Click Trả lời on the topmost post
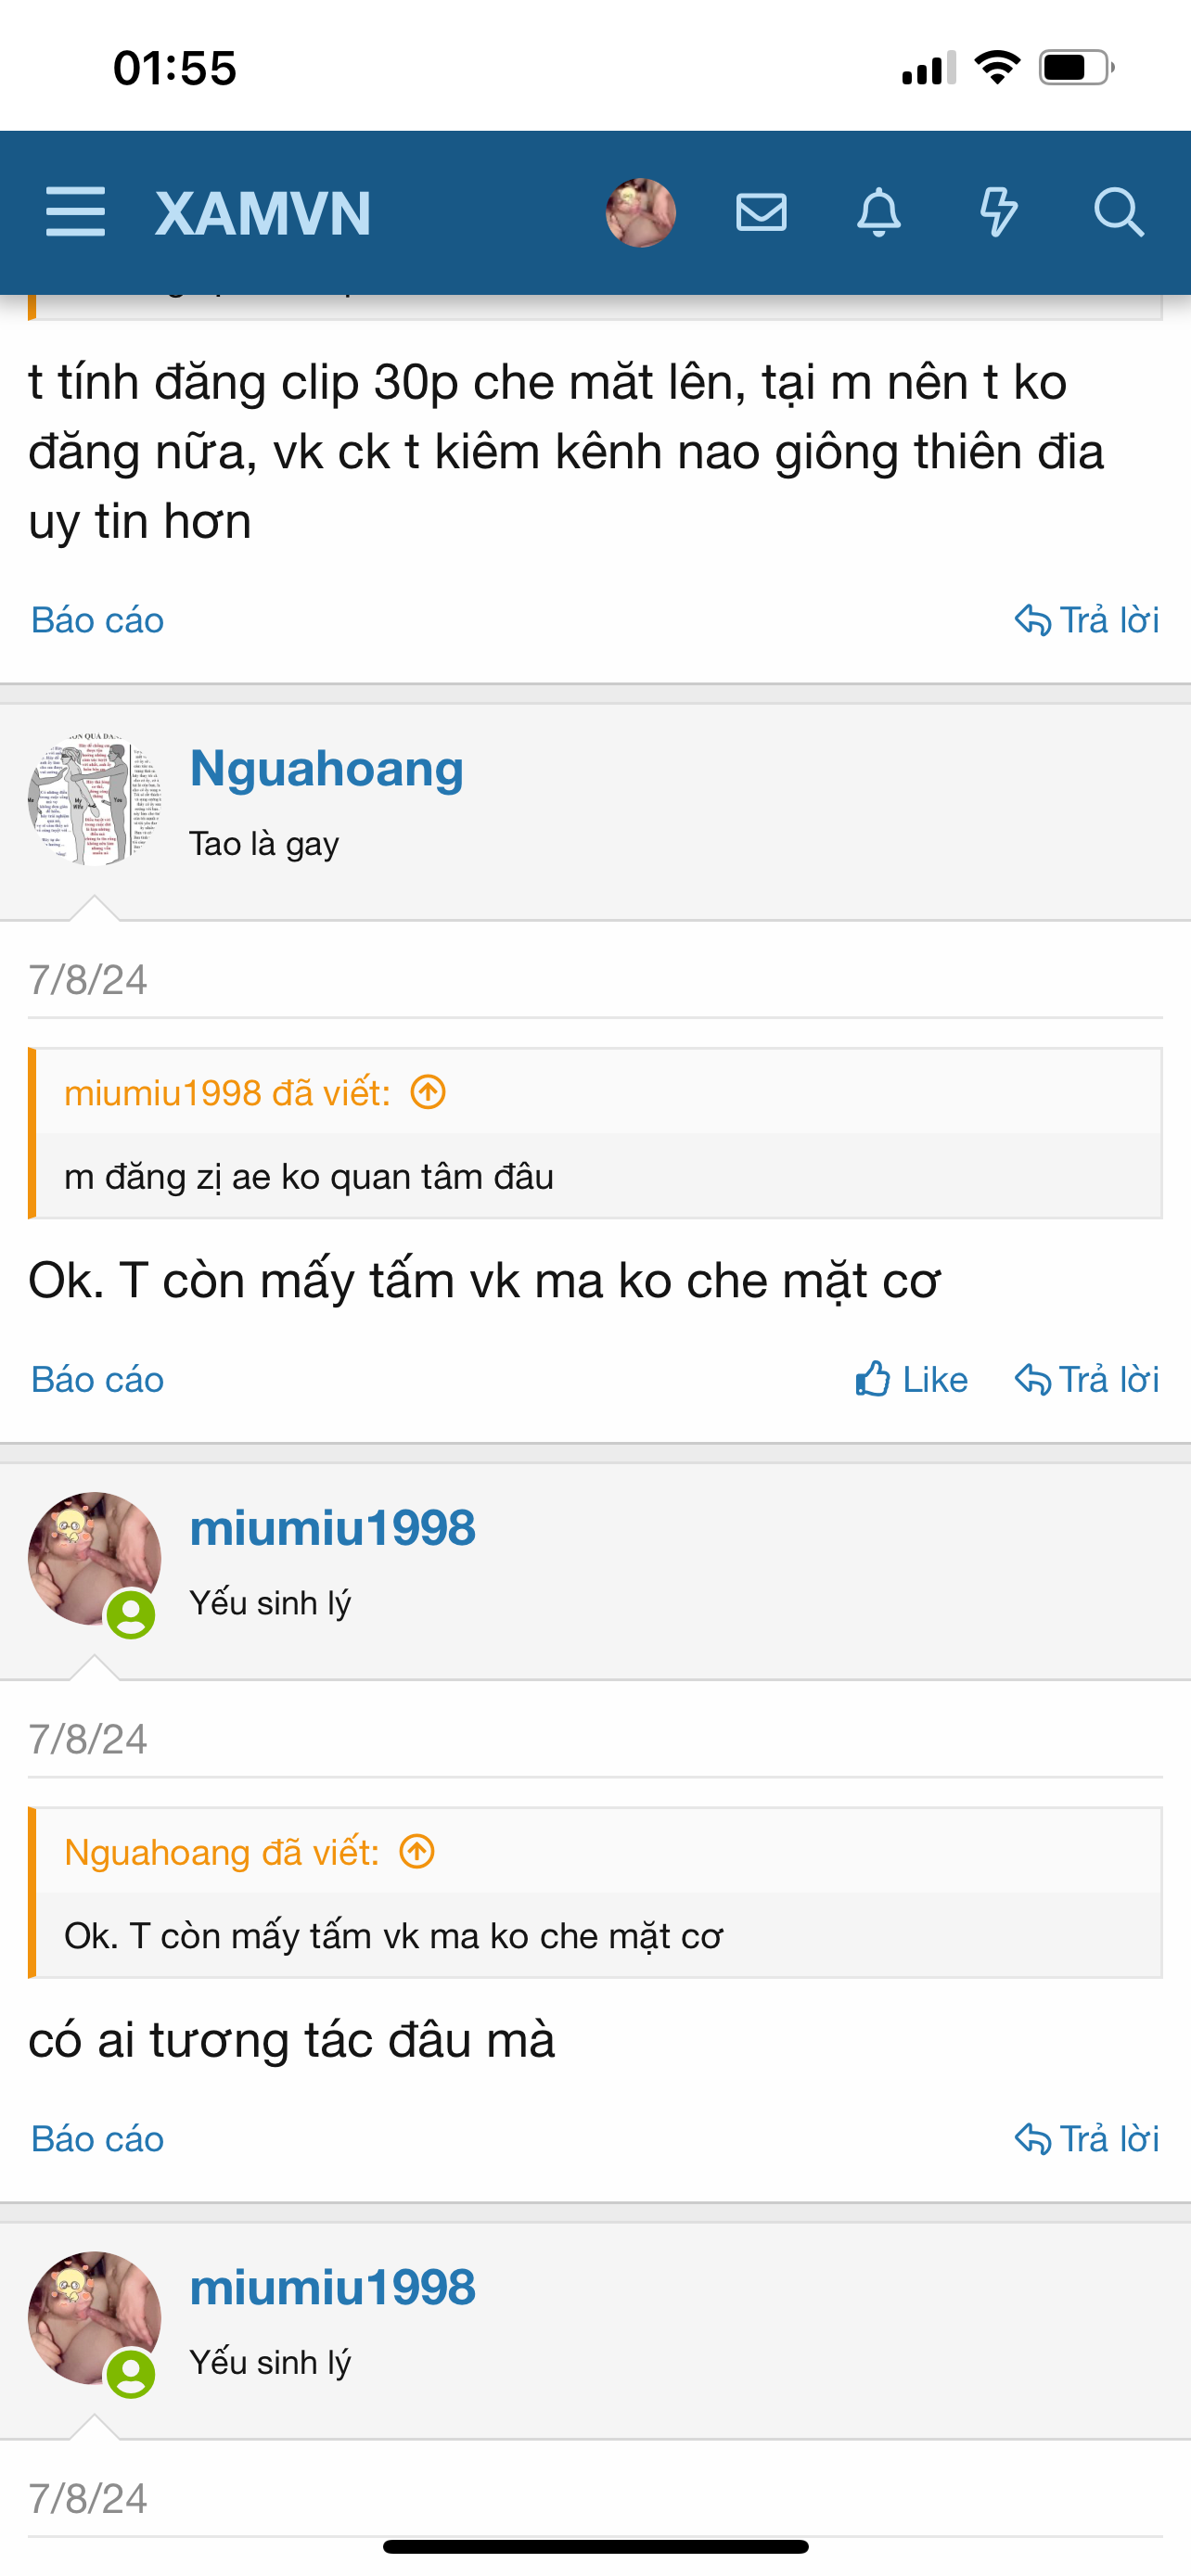The image size is (1191, 2576). (x=1087, y=620)
